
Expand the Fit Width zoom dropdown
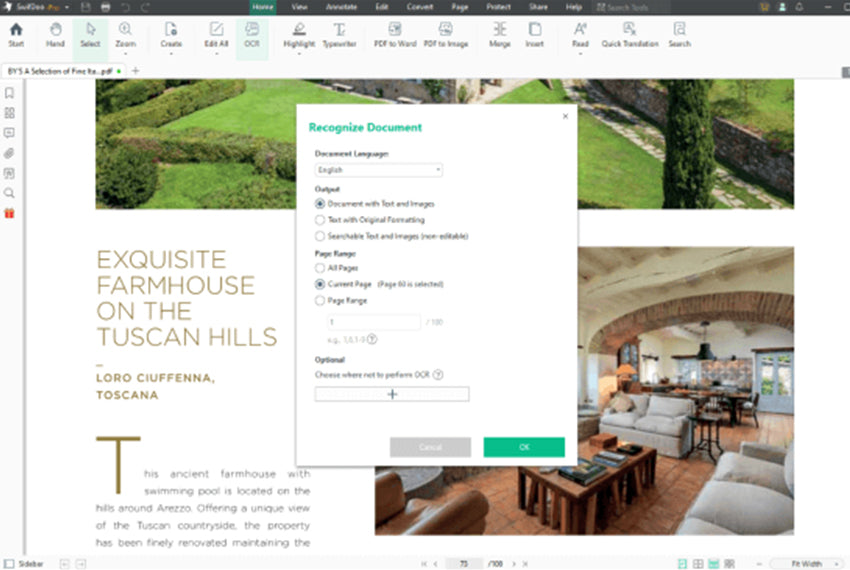[x=808, y=564]
